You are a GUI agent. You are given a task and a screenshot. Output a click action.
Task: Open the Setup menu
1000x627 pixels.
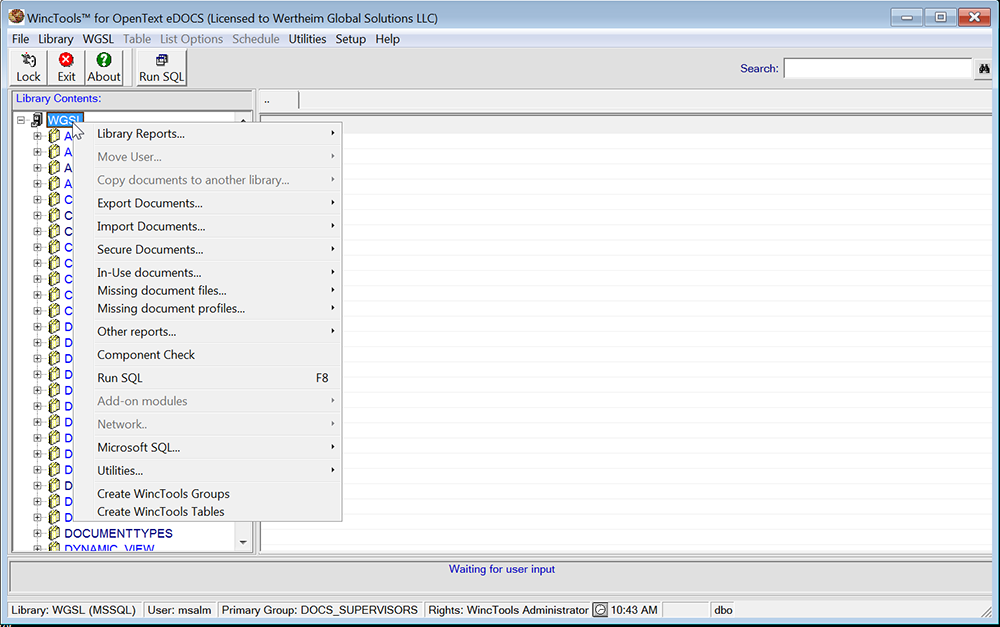(x=351, y=39)
